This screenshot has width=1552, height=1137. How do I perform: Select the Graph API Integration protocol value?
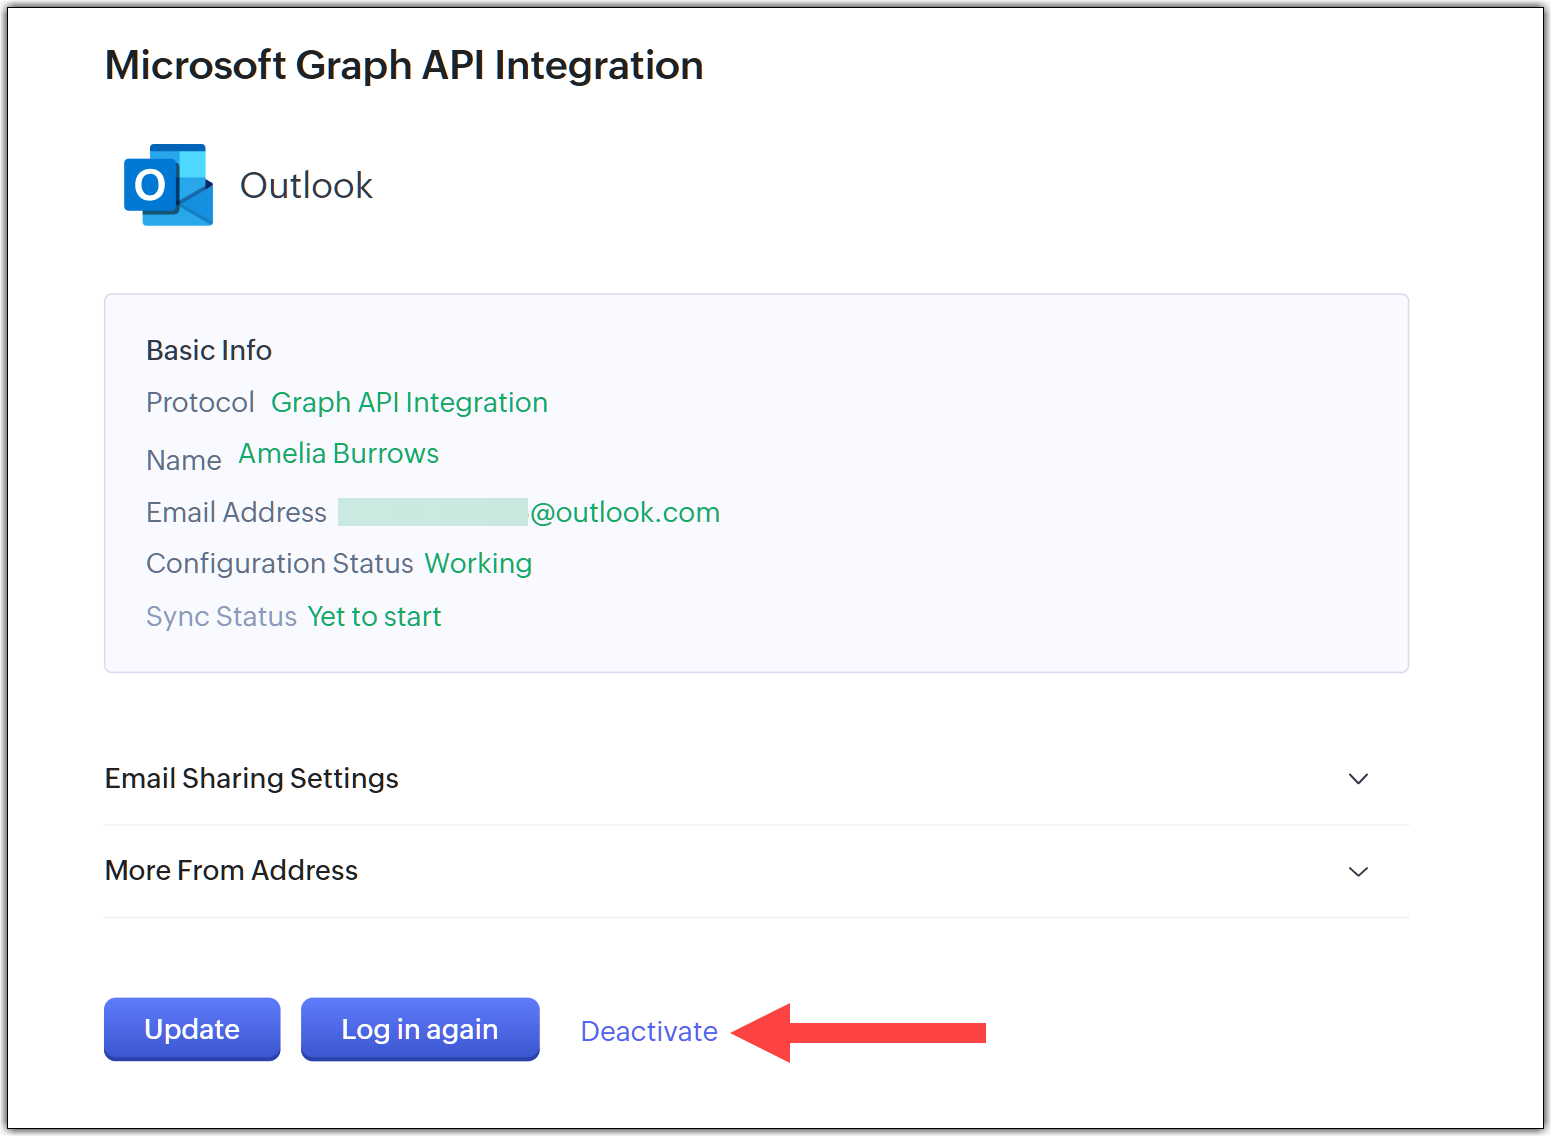(x=409, y=403)
